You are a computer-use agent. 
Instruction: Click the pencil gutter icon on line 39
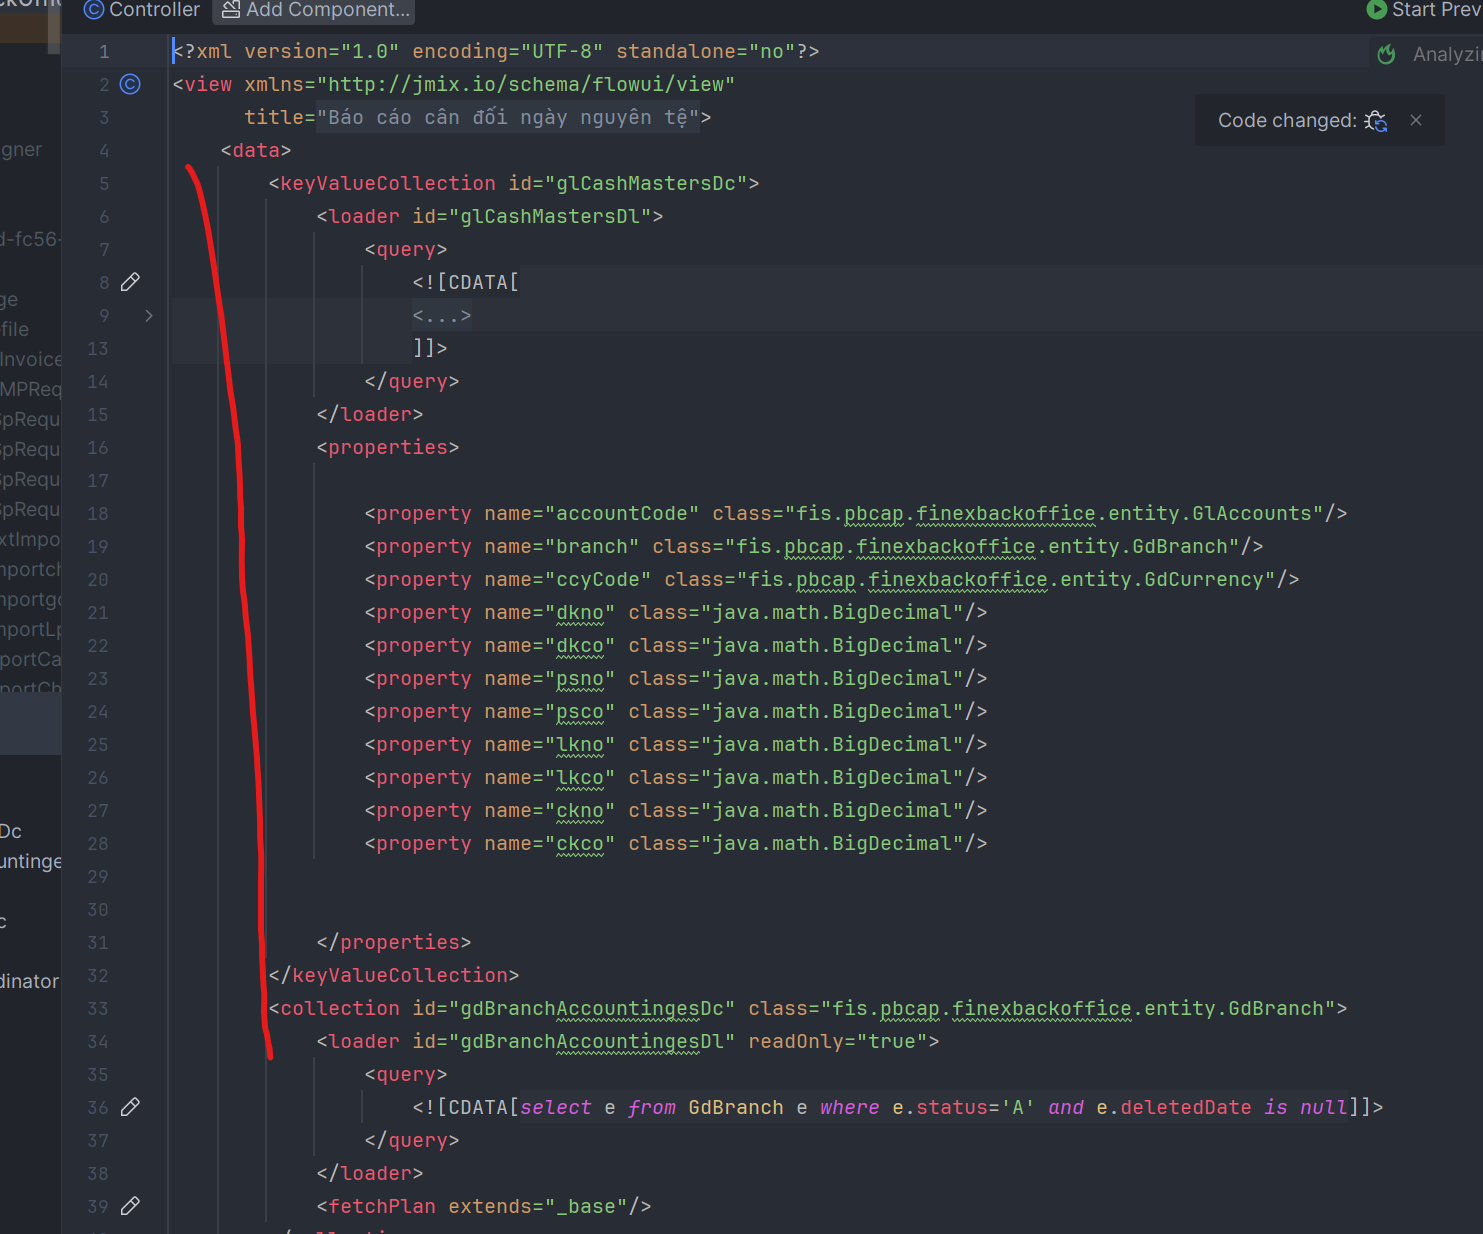(x=130, y=1206)
